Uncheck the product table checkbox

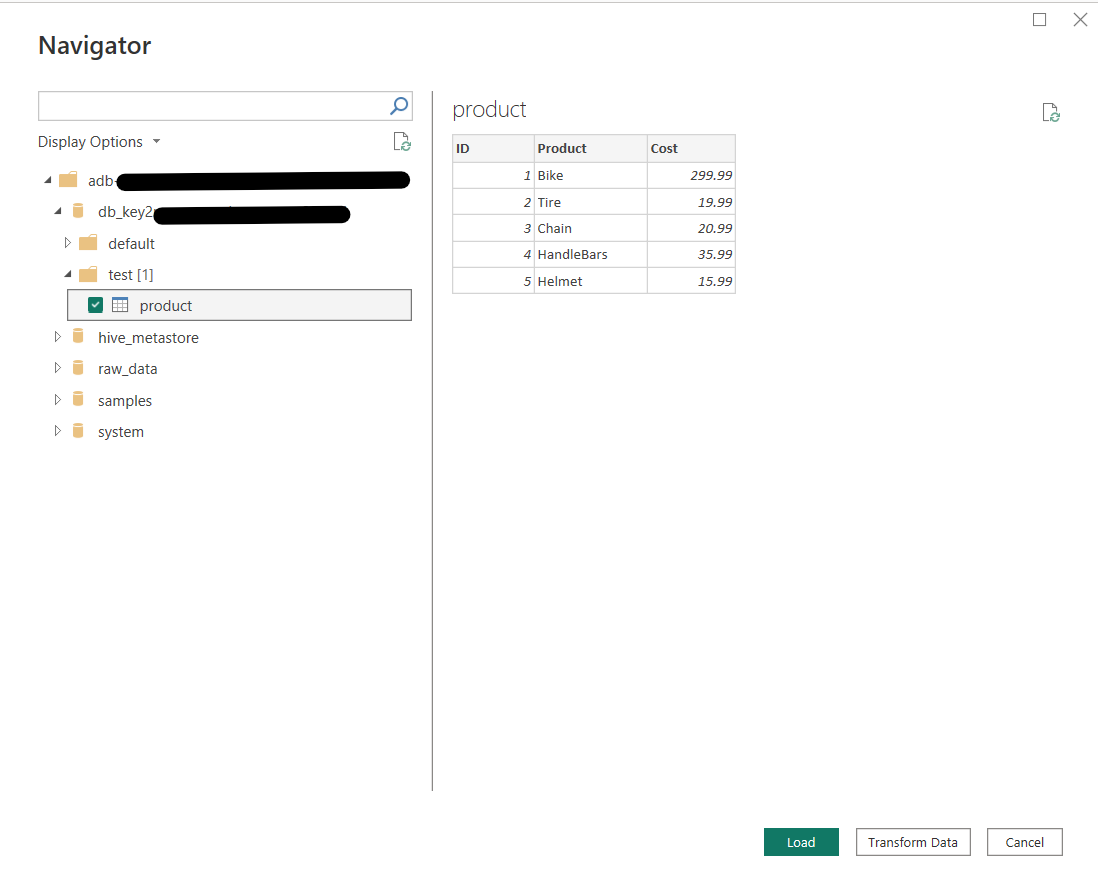pyautogui.click(x=96, y=306)
